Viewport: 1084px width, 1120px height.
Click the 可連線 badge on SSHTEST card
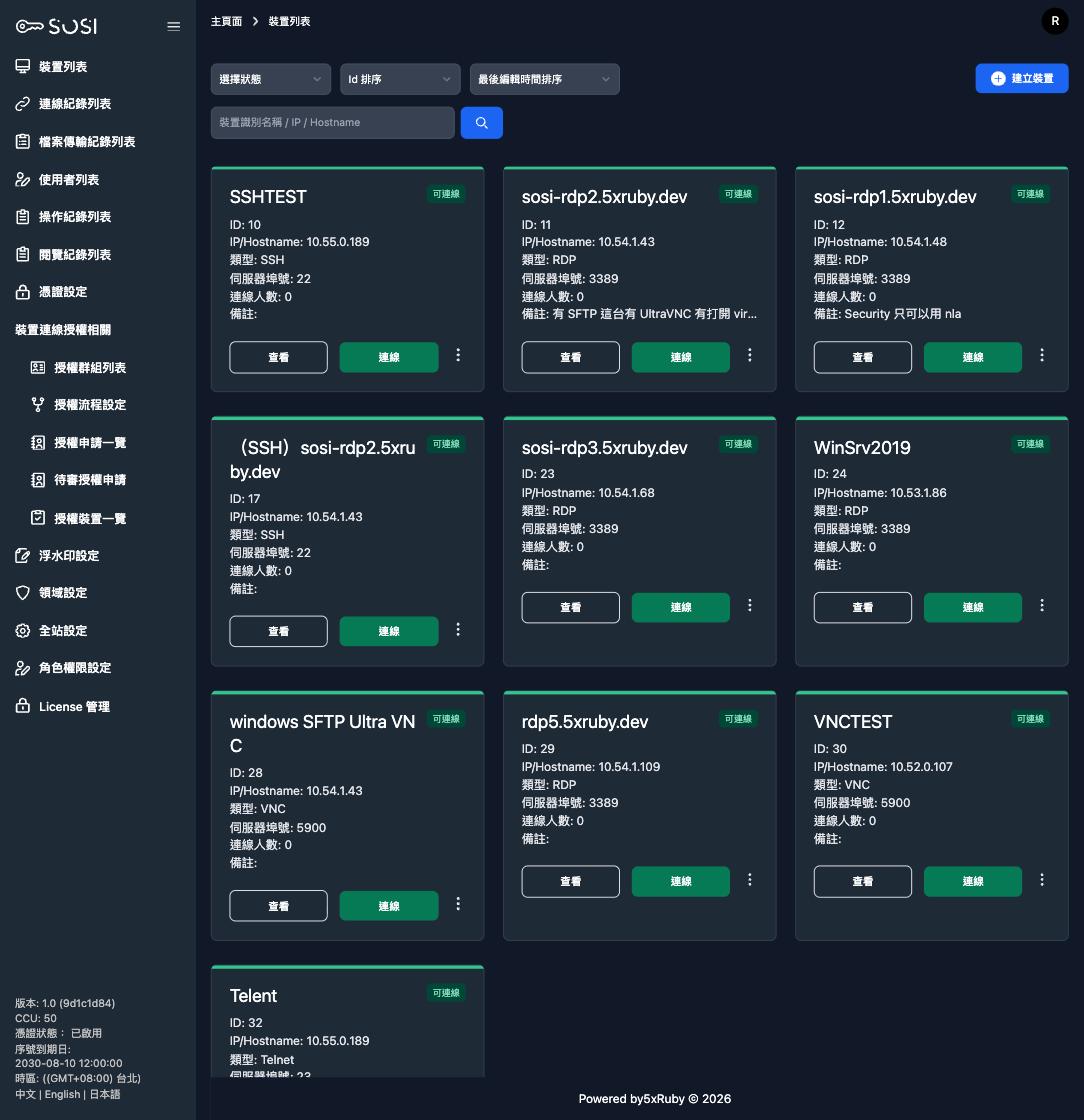[x=446, y=194]
